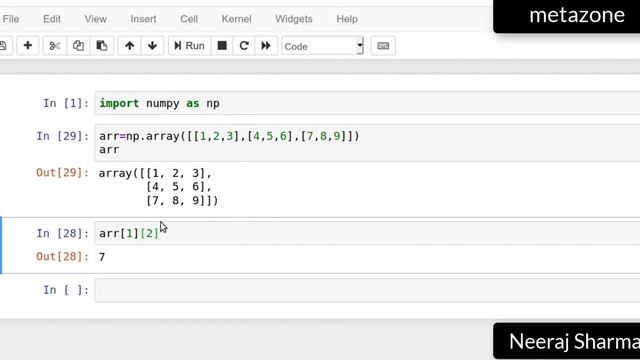Open the File menu
Image resolution: width=640 pixels, height=360 pixels.
11,19
